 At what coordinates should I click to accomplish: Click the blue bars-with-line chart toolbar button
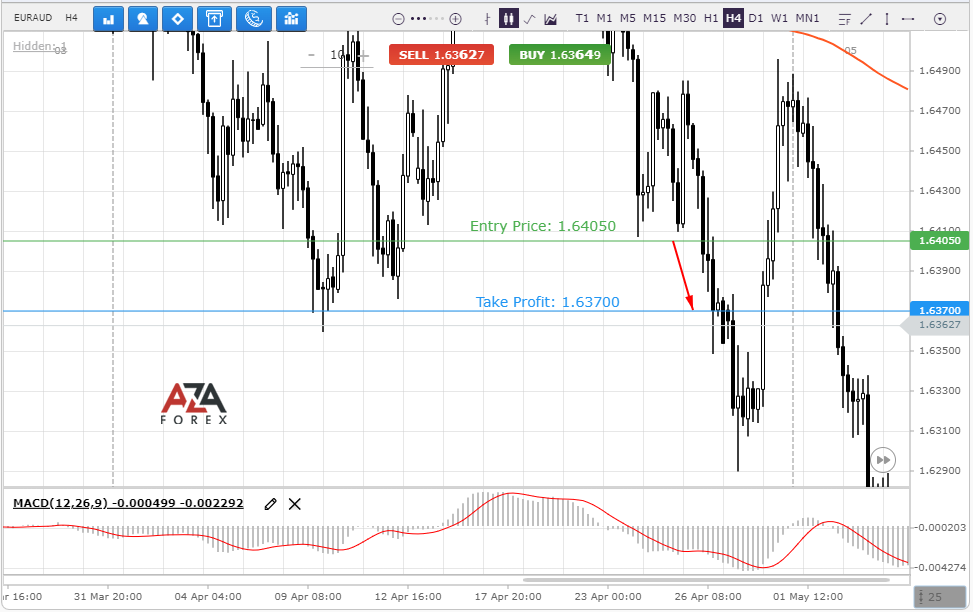[x=291, y=19]
